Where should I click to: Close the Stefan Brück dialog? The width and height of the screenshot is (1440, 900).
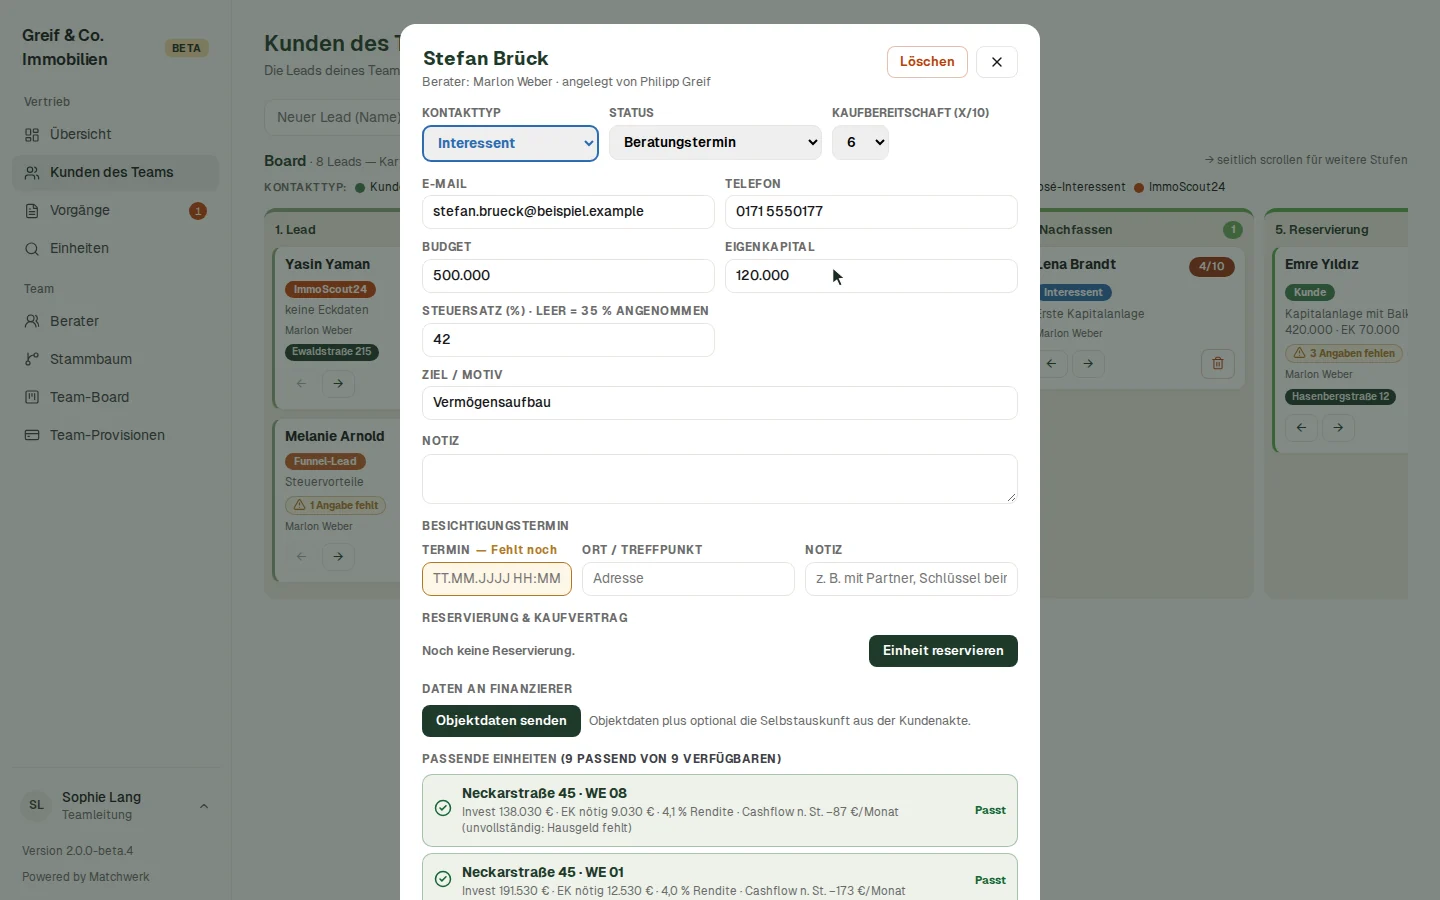(997, 62)
